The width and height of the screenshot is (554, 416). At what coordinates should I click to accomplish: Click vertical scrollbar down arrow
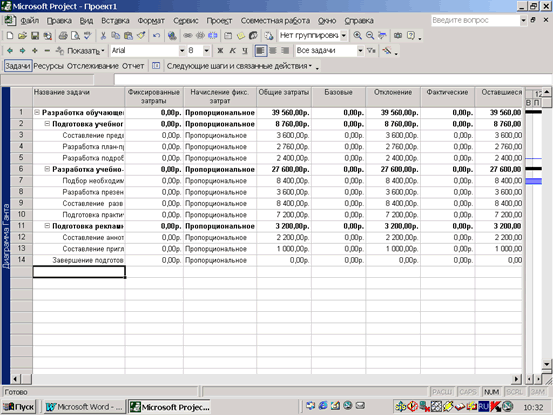pyautogui.click(x=546, y=364)
